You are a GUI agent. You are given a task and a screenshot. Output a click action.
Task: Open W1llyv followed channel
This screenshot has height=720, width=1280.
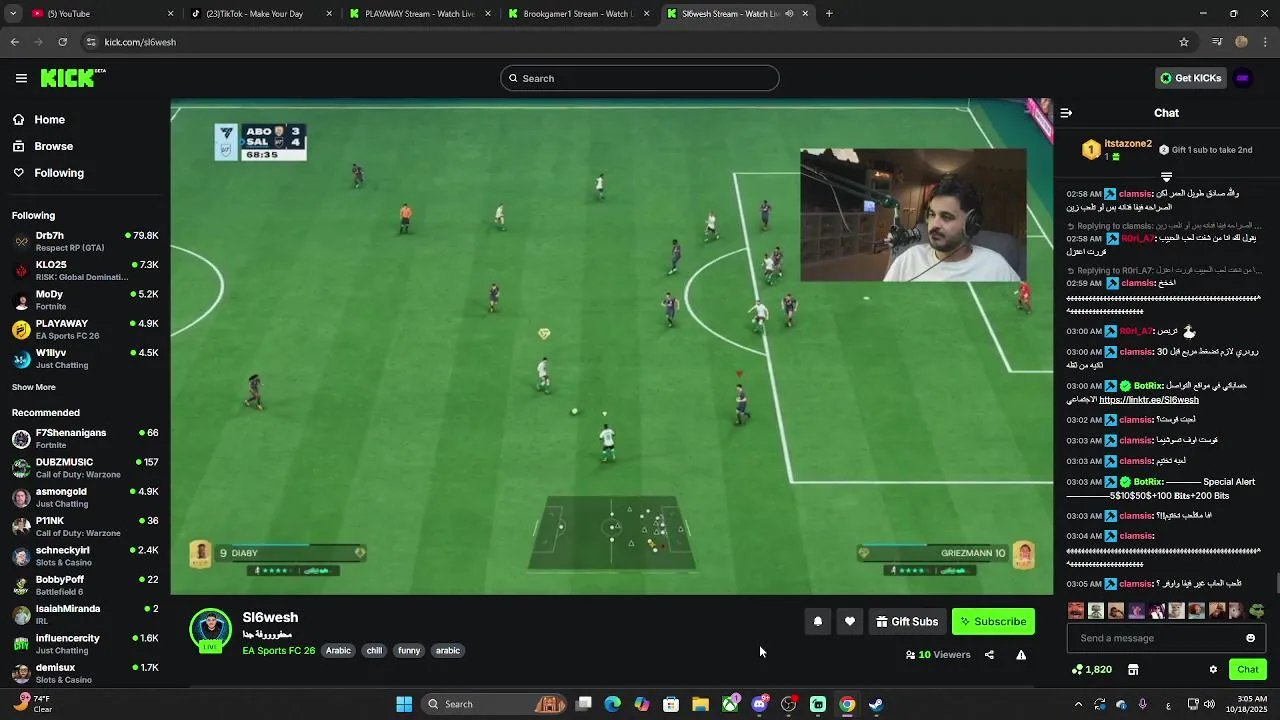point(85,358)
